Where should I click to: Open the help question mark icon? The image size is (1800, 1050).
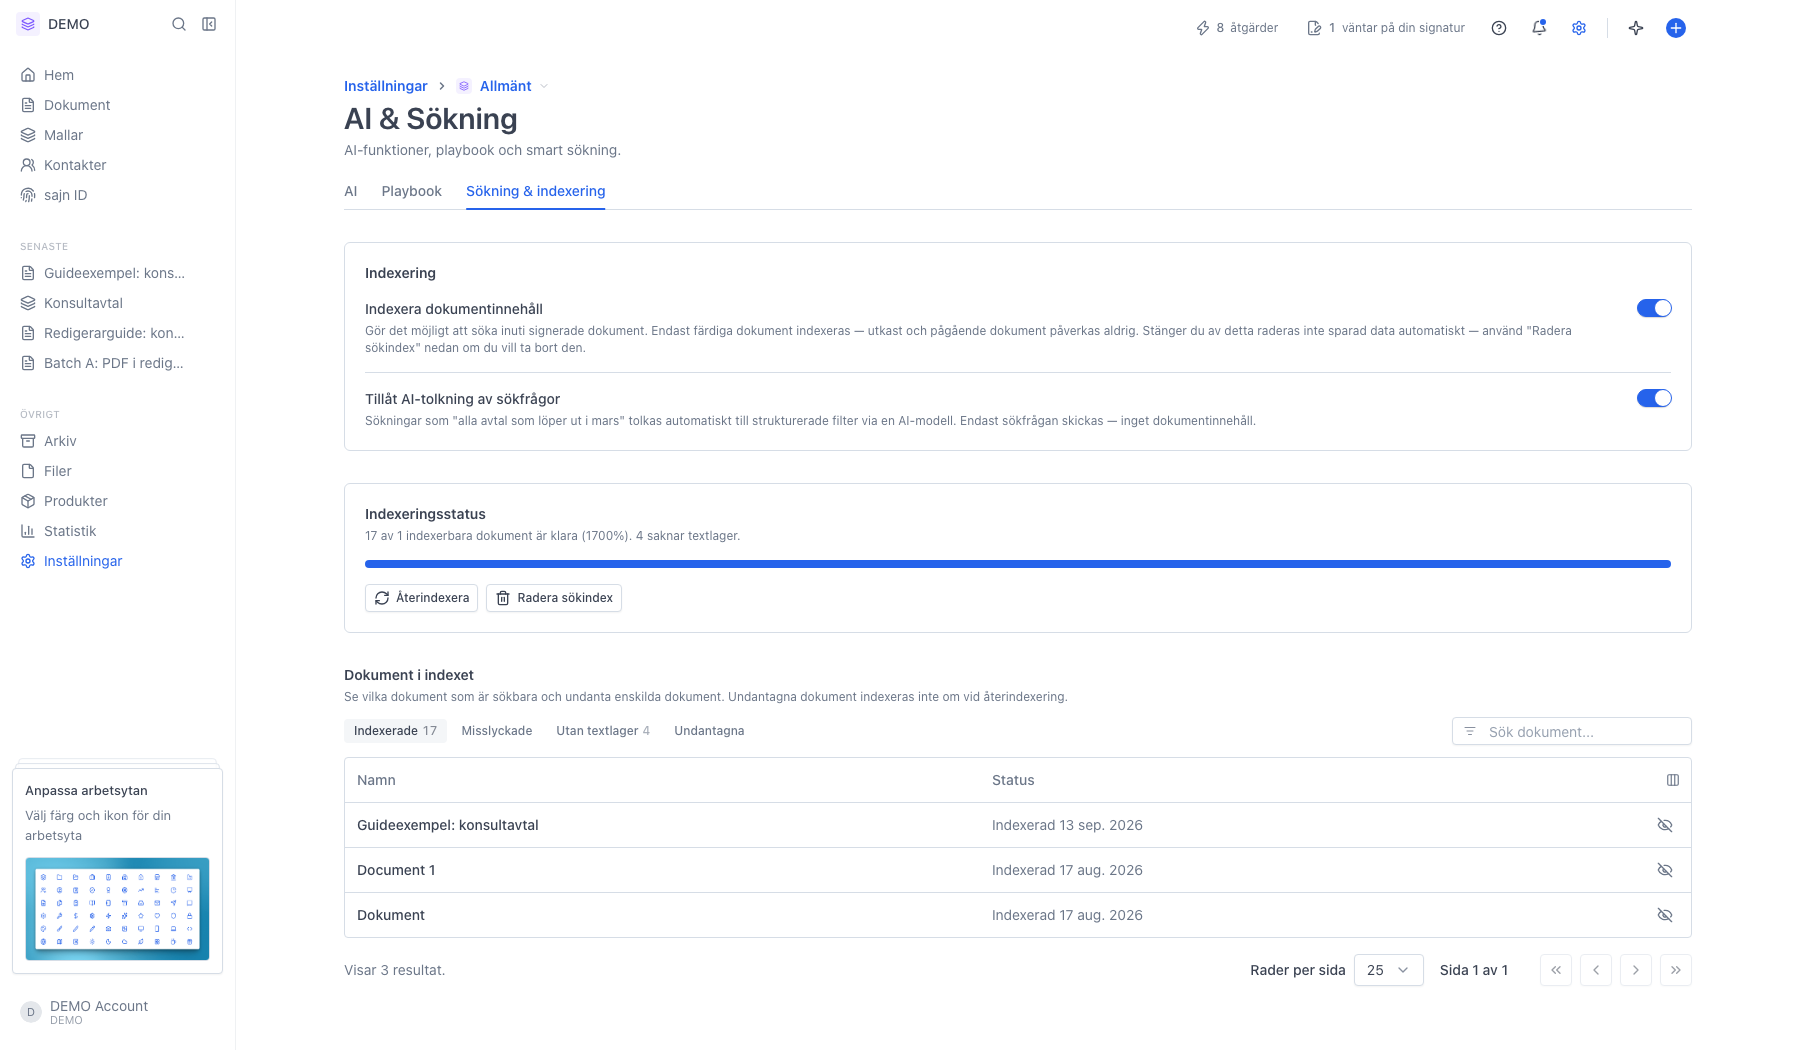click(x=1499, y=28)
